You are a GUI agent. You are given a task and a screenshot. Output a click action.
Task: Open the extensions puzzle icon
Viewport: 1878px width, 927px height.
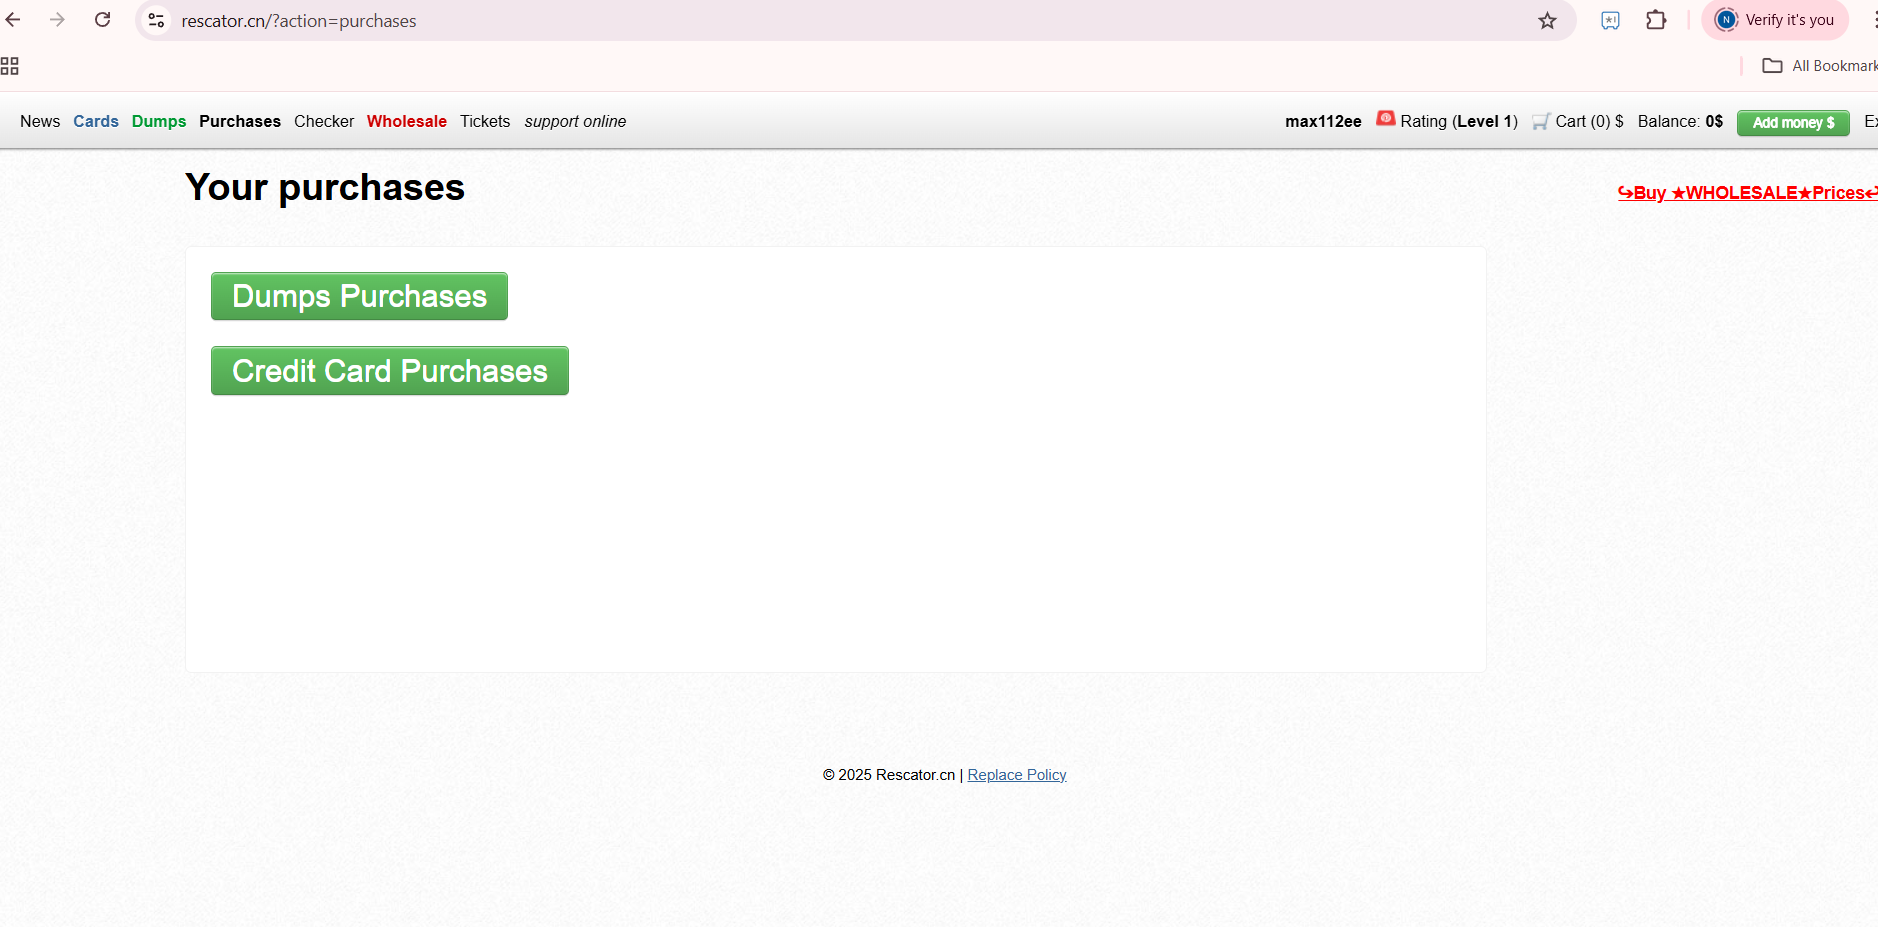tap(1656, 20)
